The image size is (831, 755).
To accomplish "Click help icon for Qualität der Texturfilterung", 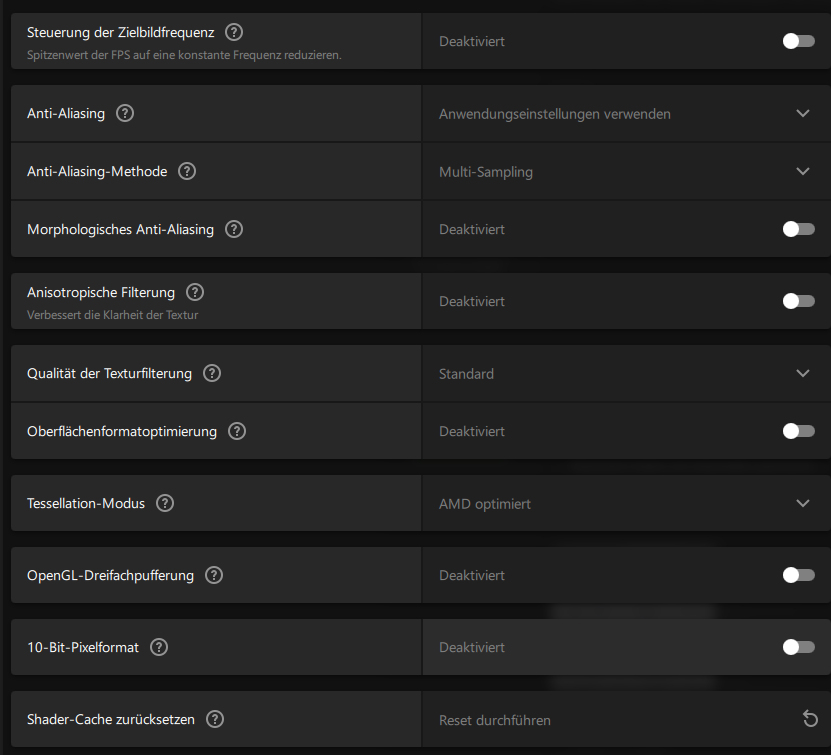I will pyautogui.click(x=212, y=373).
